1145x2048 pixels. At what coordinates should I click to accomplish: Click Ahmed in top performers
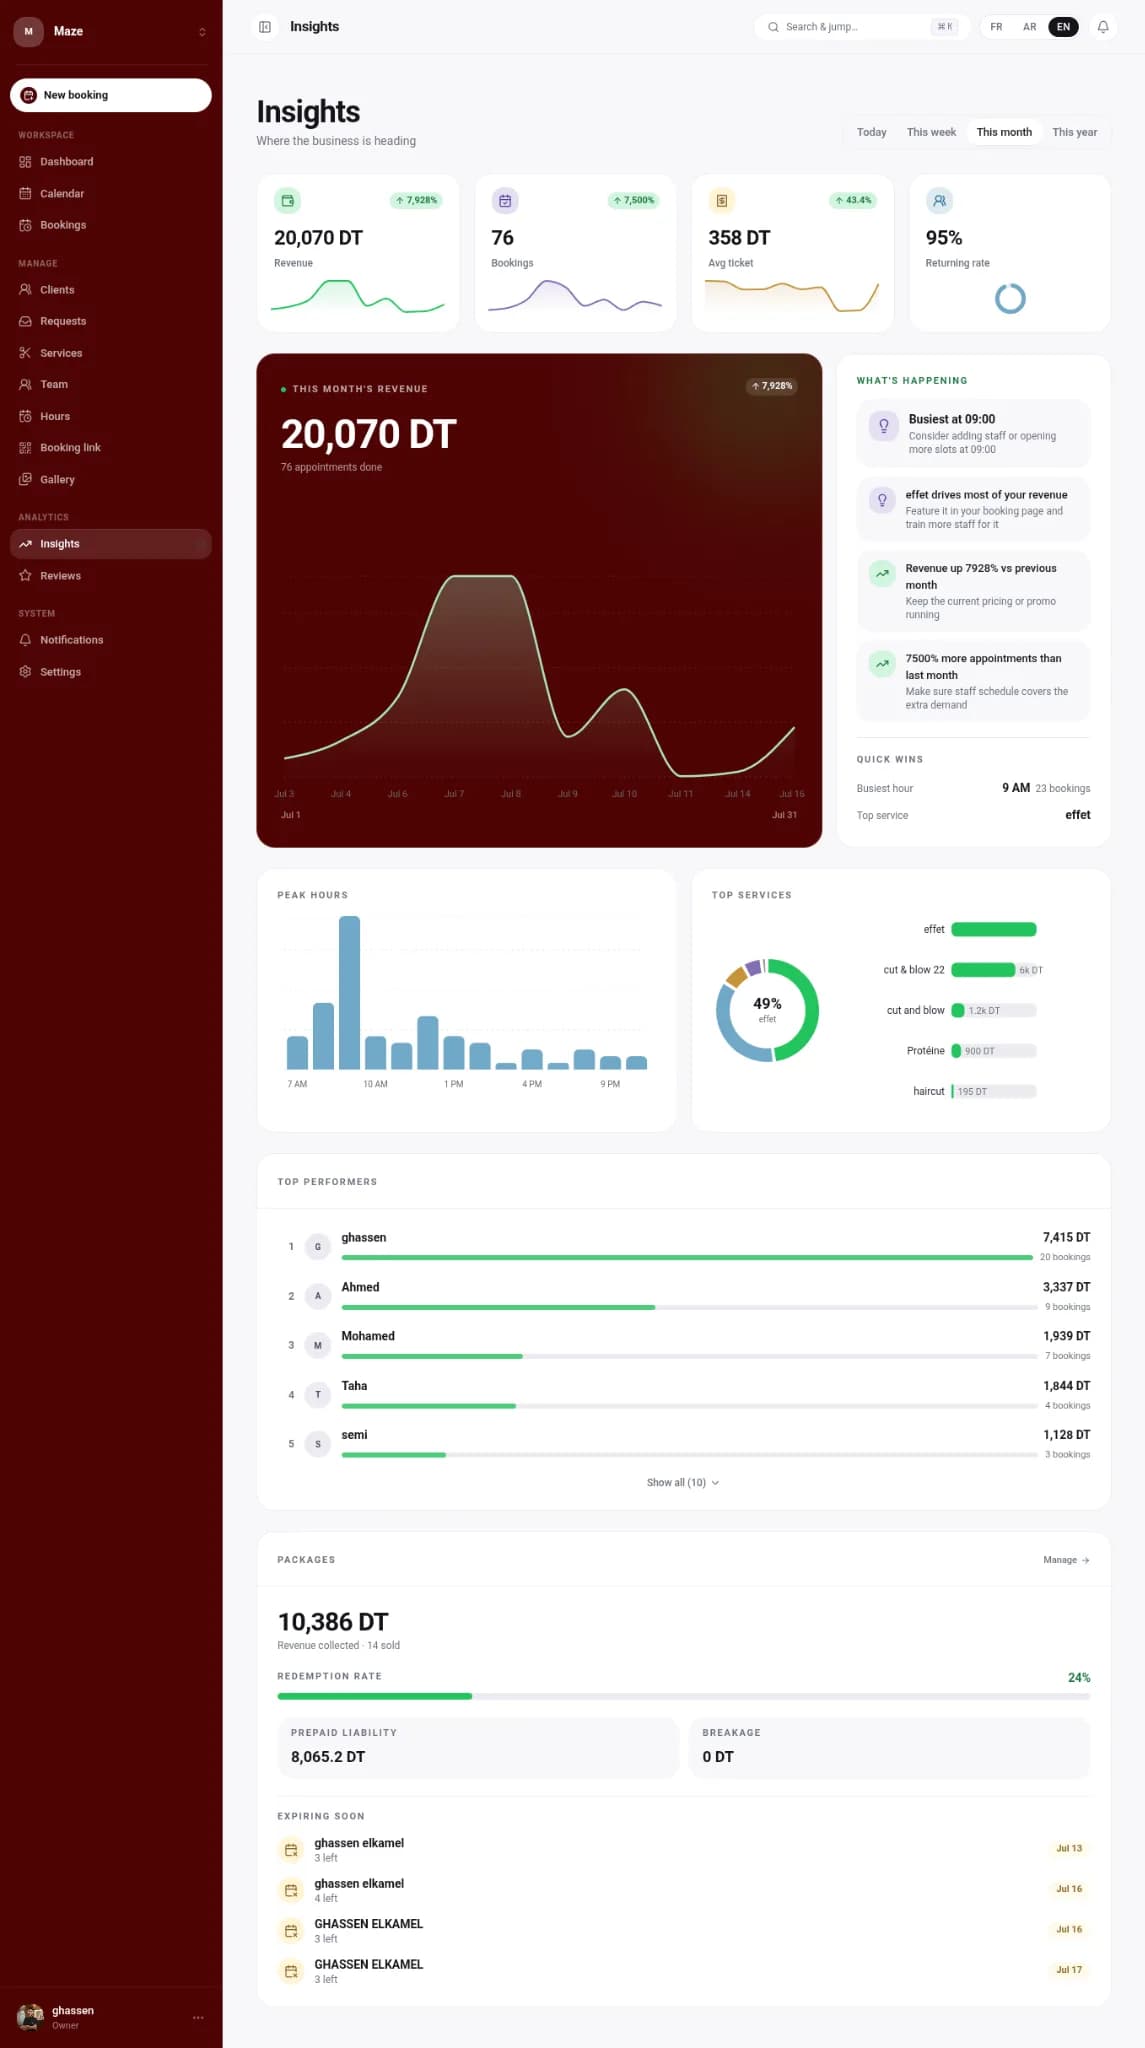(x=360, y=1287)
